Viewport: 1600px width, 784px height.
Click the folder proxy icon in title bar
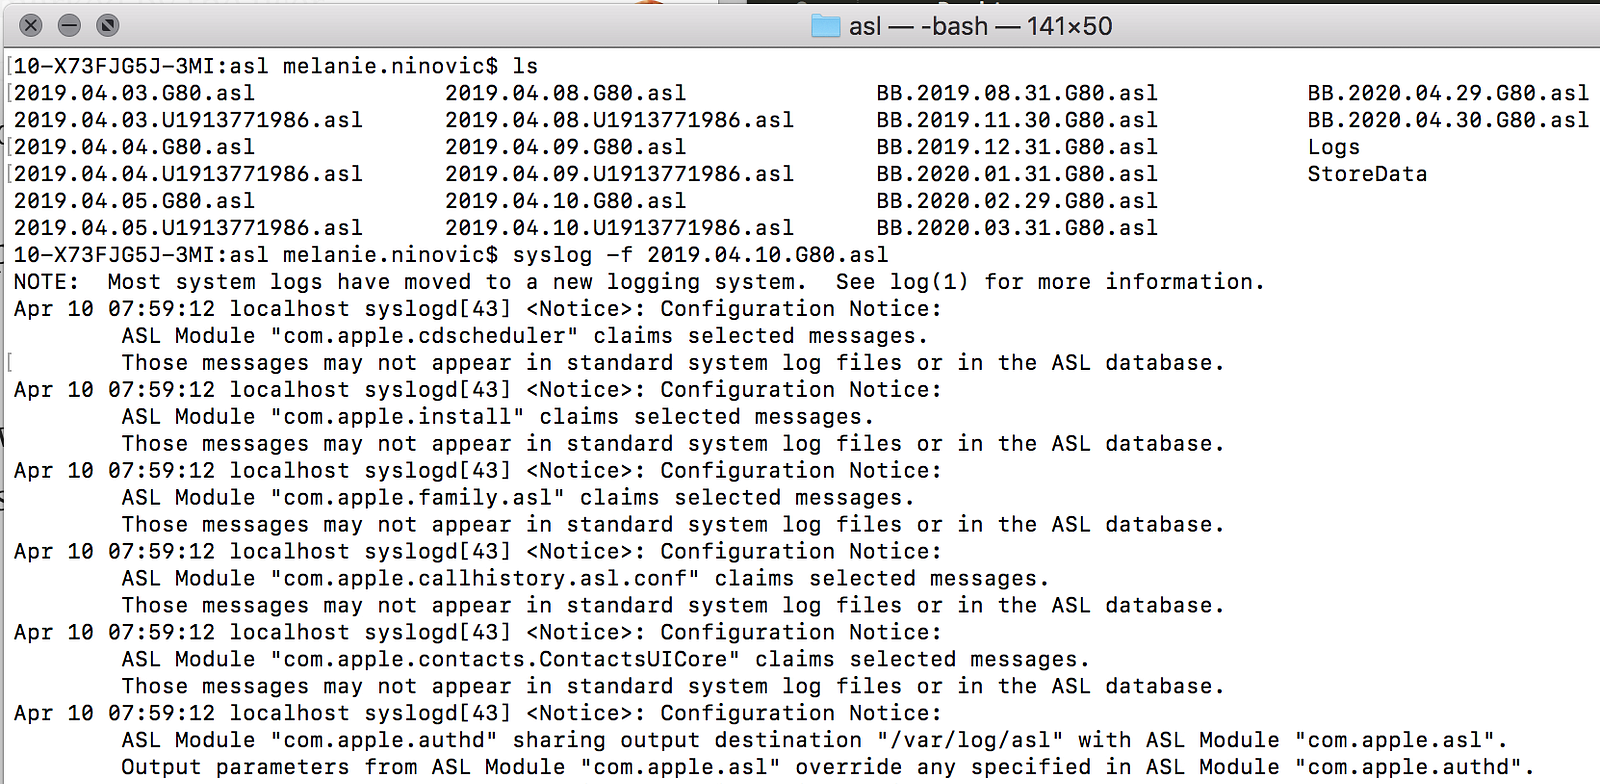825,26
